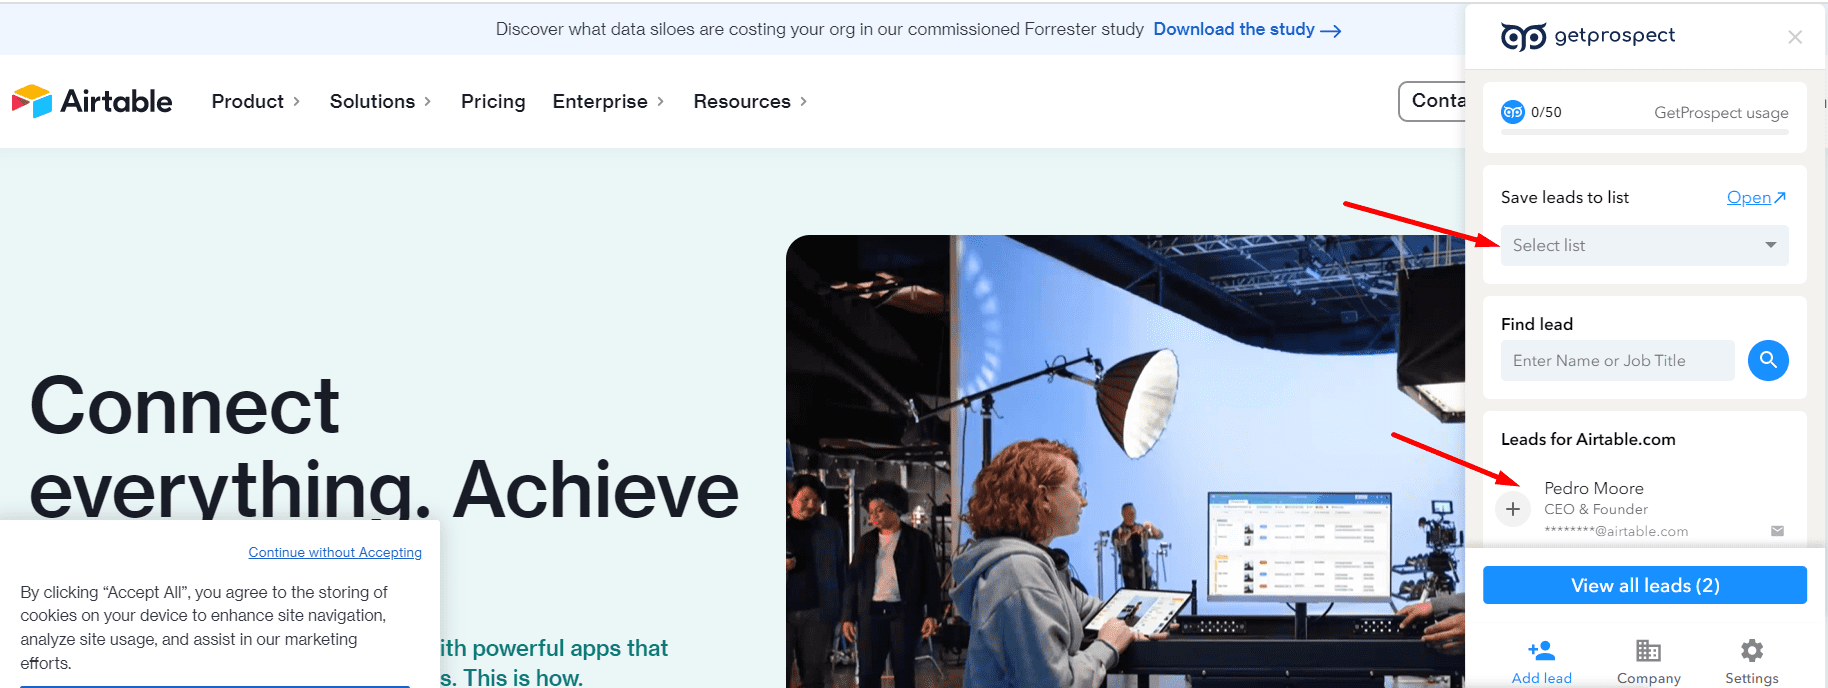Image resolution: width=1828 pixels, height=688 pixels.
Task: Click the blue search magnifier icon
Action: 1768,360
